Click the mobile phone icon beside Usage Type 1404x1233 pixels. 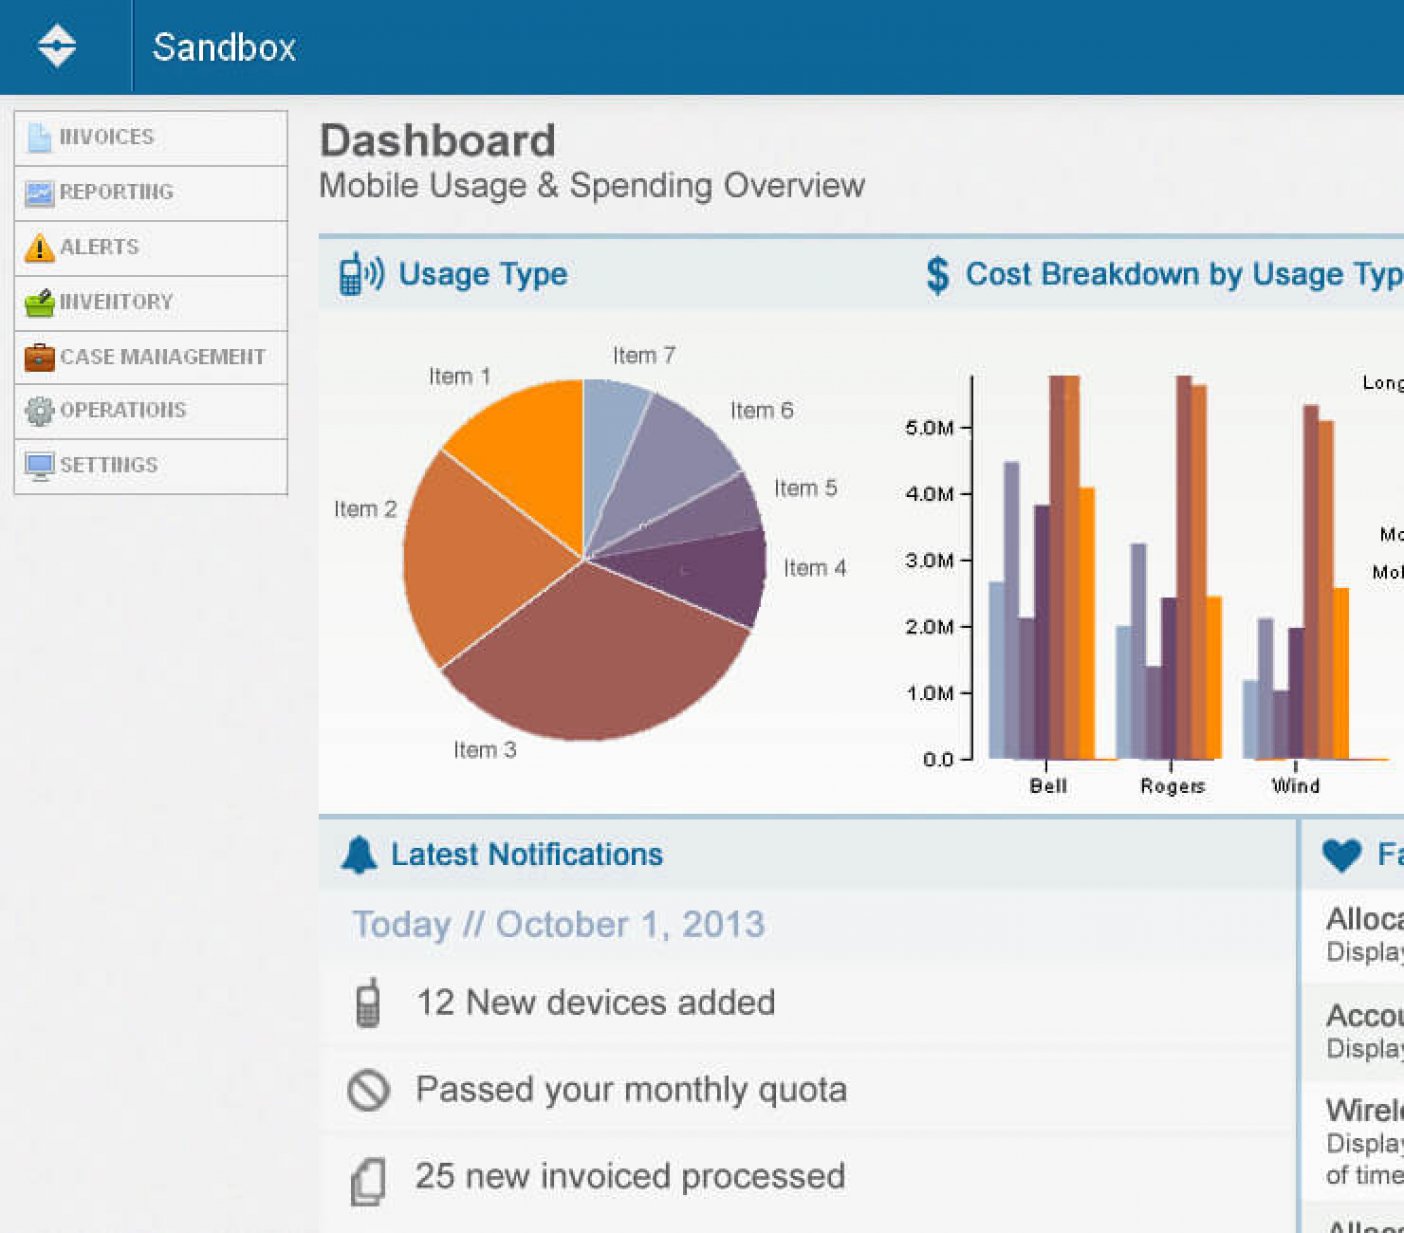[x=361, y=274]
